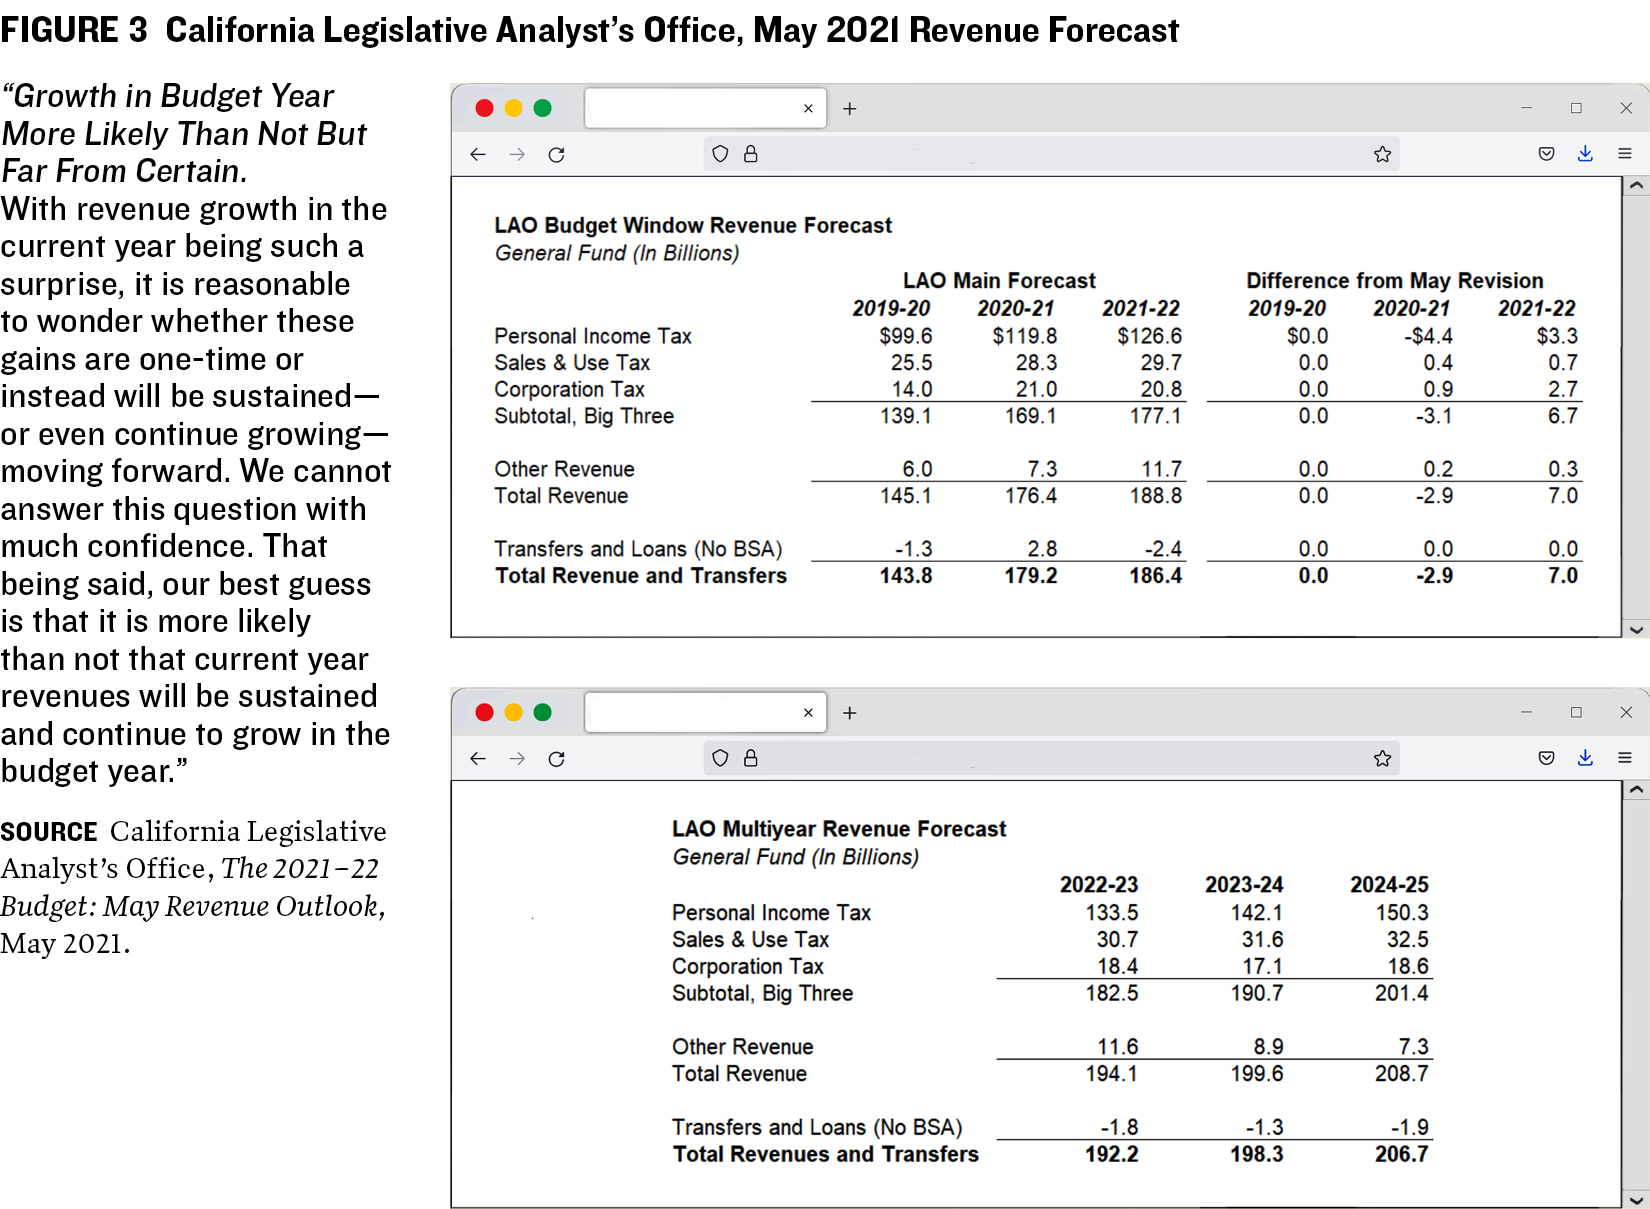Image resolution: width=1650 pixels, height=1209 pixels.
Task: Reload page in top browser window
Action: point(557,154)
